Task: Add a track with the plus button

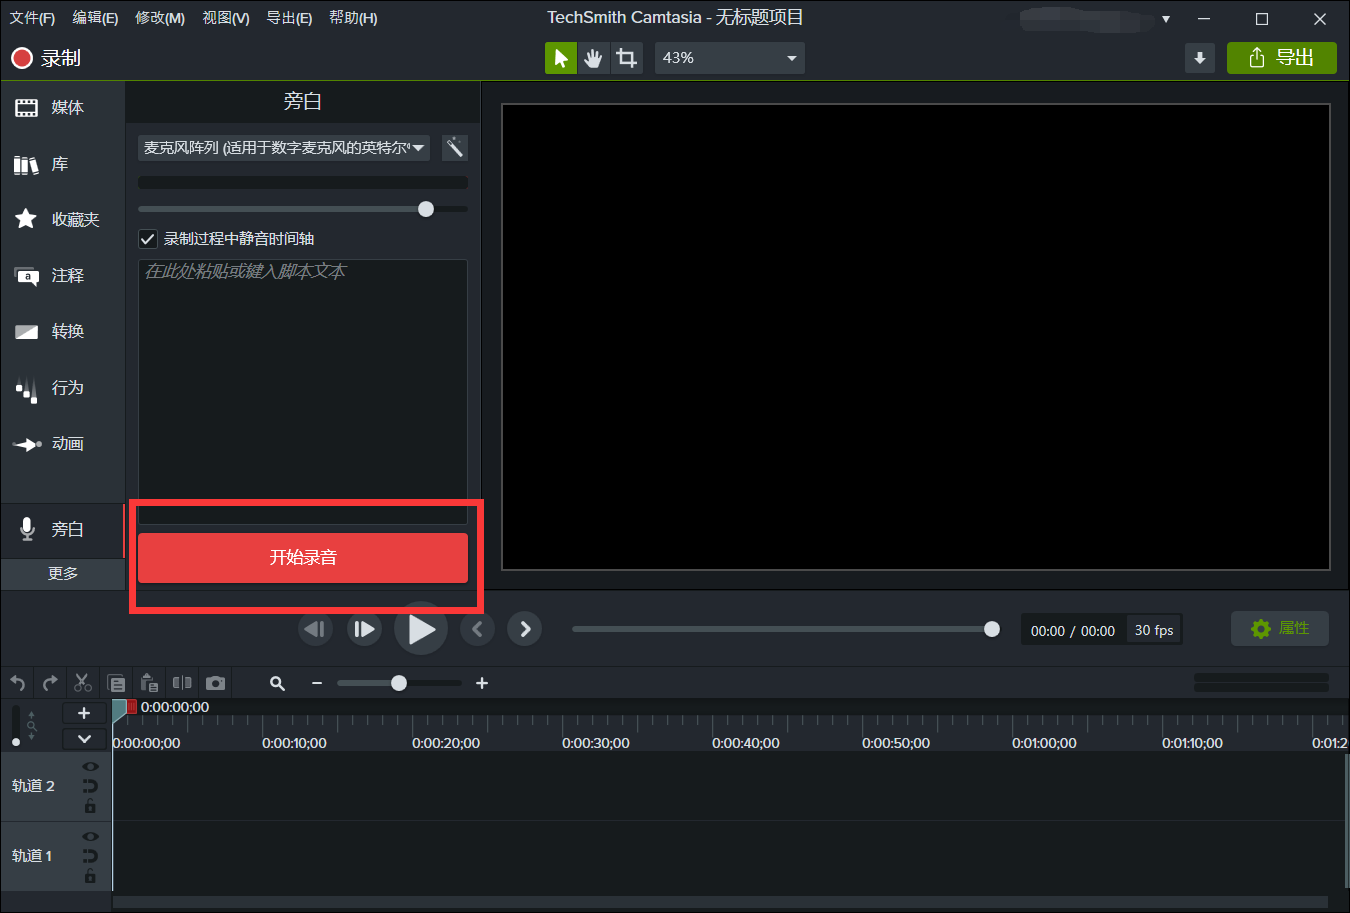Action: click(x=84, y=713)
